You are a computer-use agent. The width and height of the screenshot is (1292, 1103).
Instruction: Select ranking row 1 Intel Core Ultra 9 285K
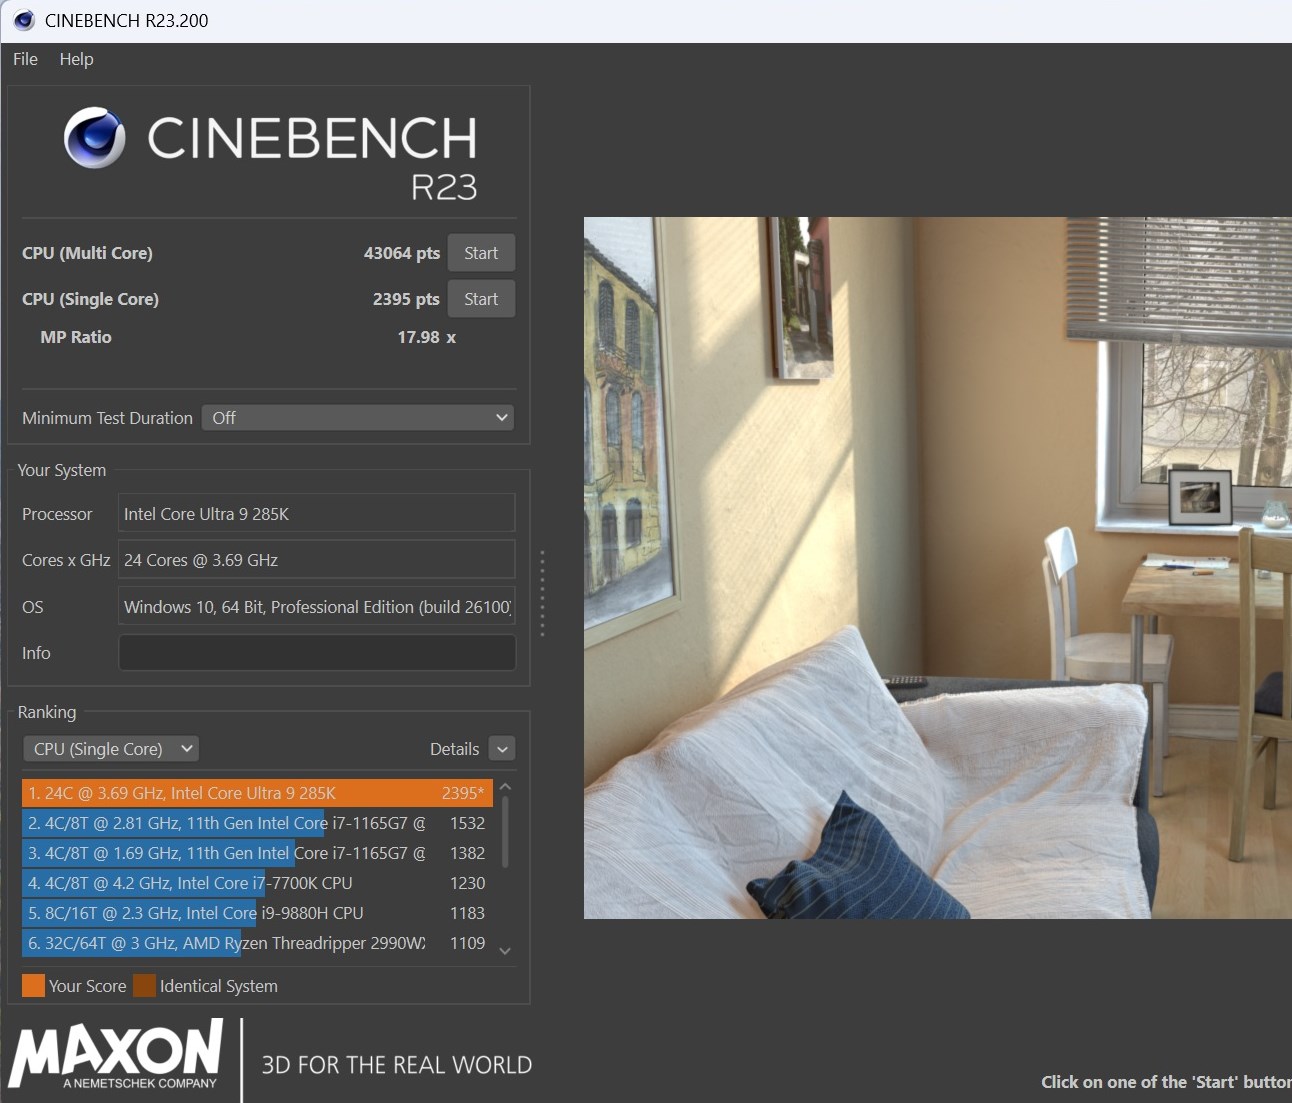257,793
